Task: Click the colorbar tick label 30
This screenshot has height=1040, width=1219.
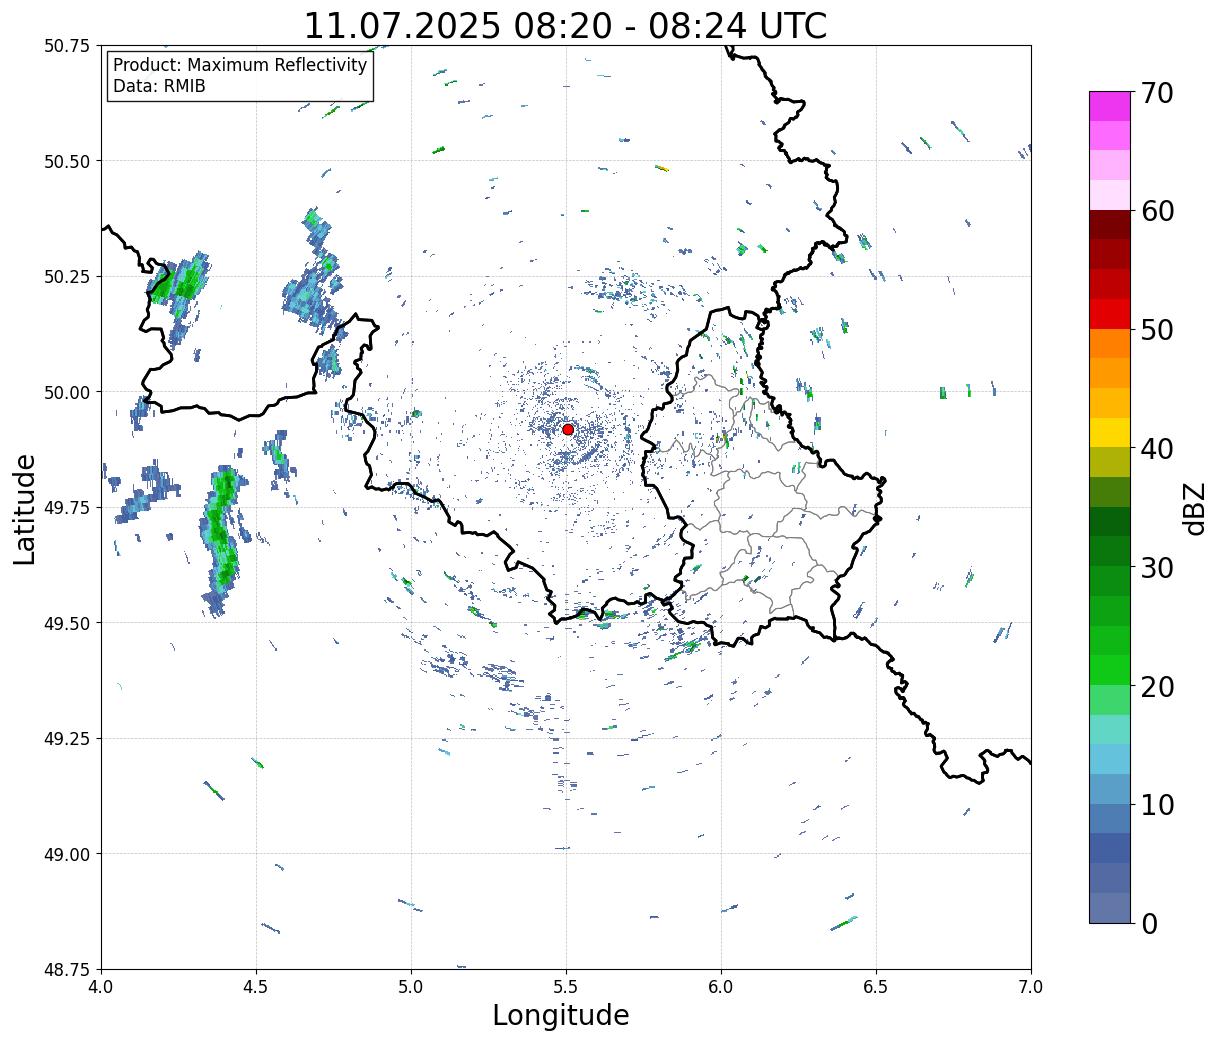Action: [x=1156, y=567]
